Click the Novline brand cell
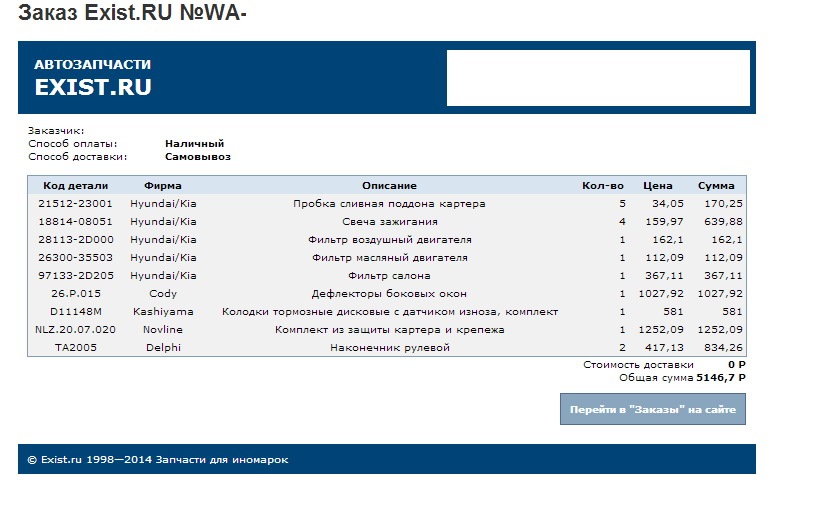 coord(163,329)
